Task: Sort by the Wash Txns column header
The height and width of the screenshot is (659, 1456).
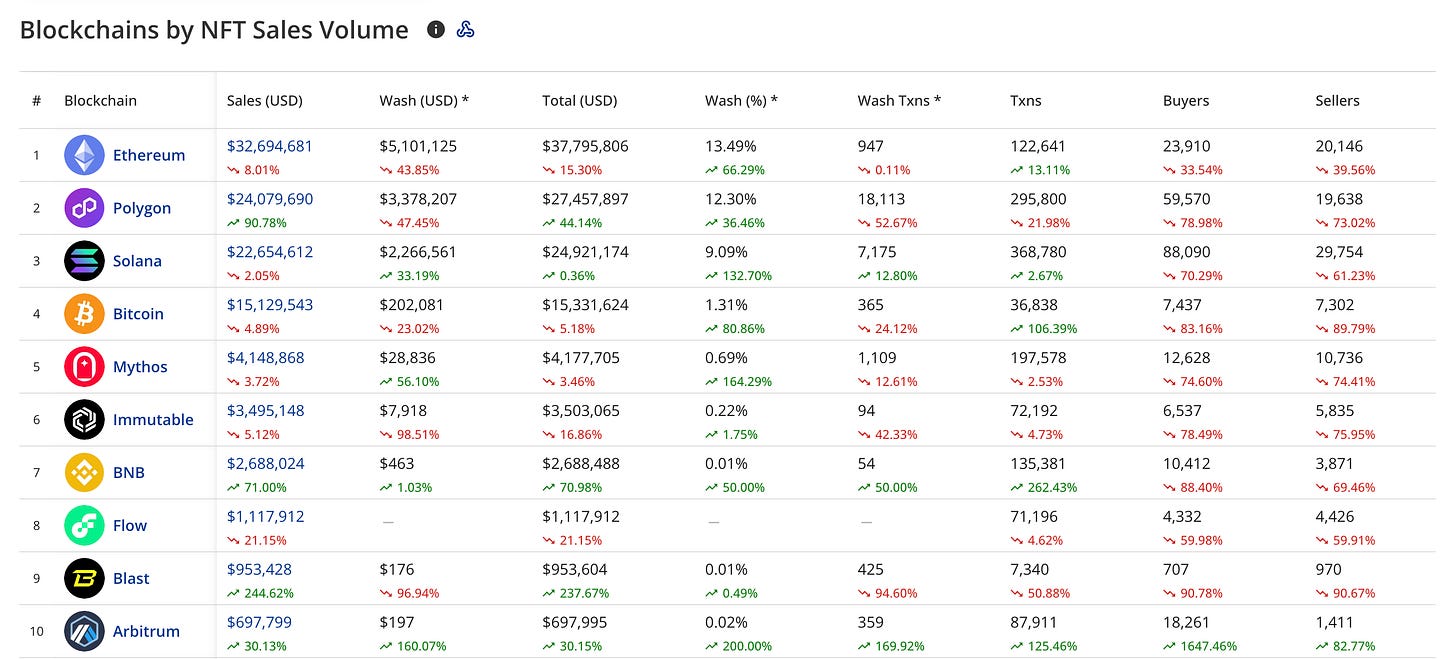Action: (x=900, y=101)
